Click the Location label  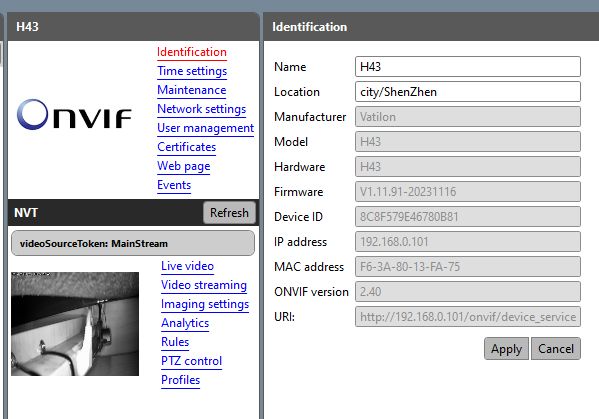pyautogui.click(x=297, y=92)
